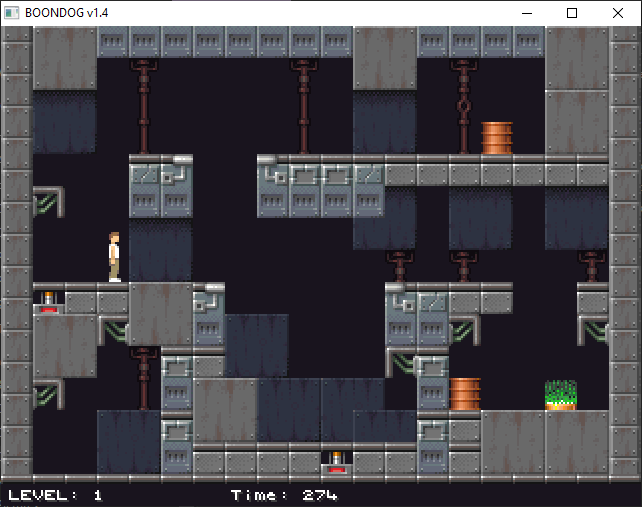642x507 pixels.
Task: Click the player character in white shirt
Action: [x=114, y=257]
